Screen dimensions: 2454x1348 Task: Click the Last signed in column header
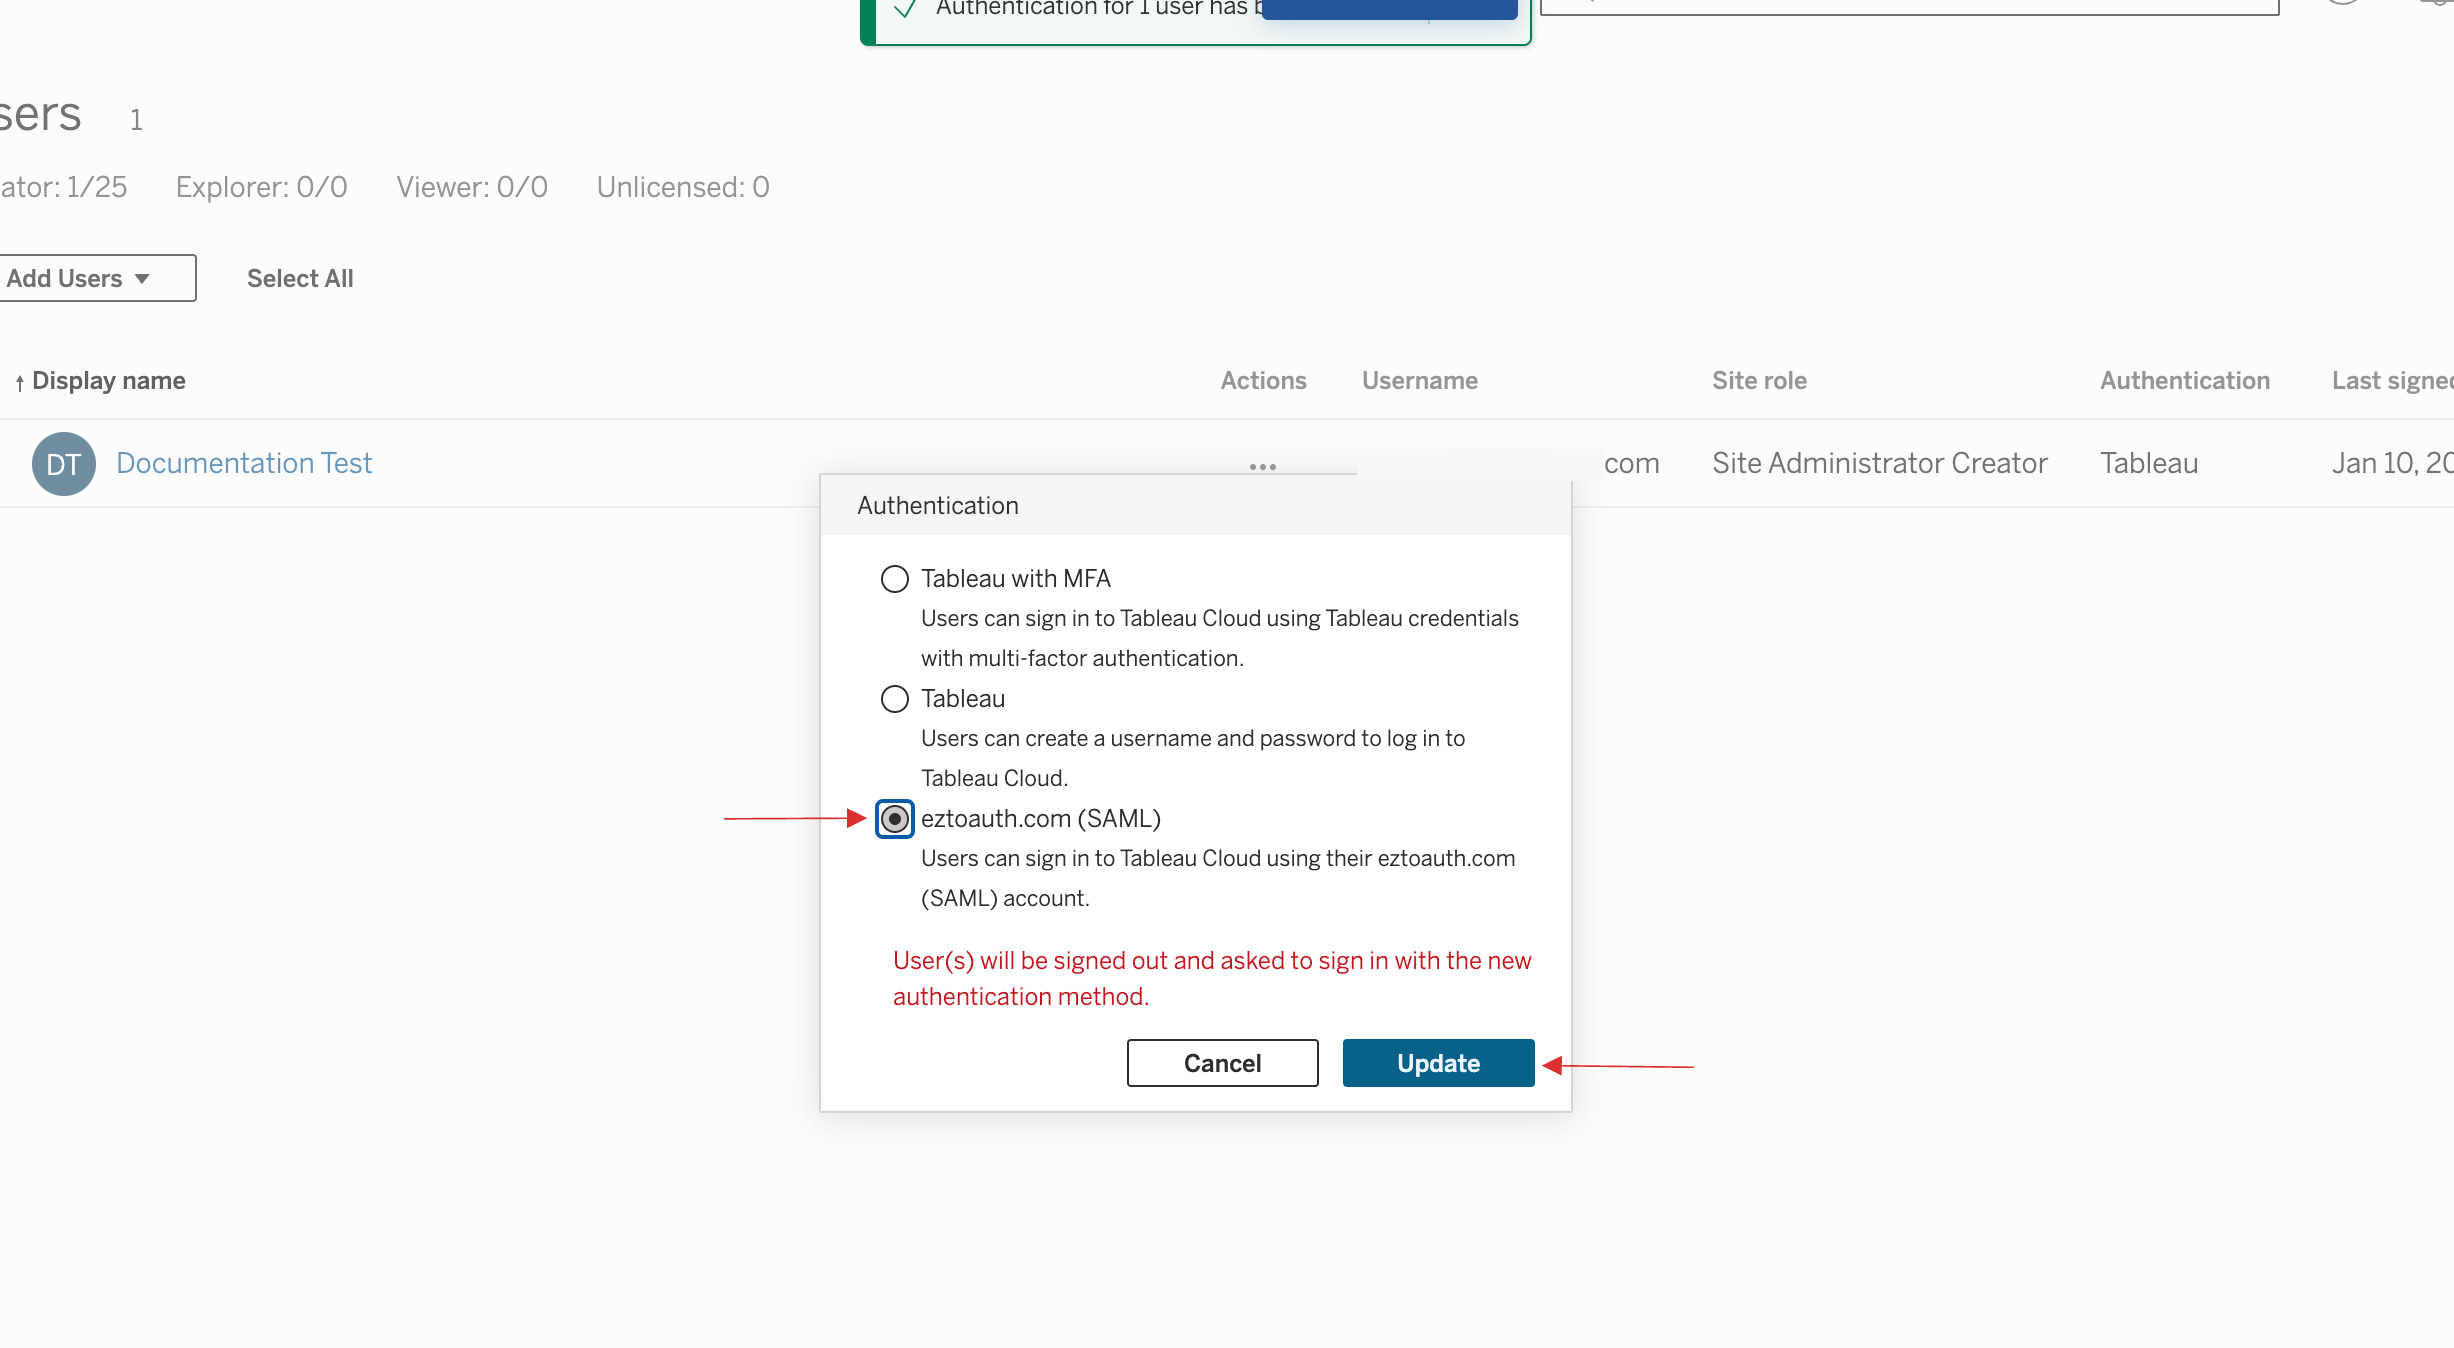[2392, 381]
